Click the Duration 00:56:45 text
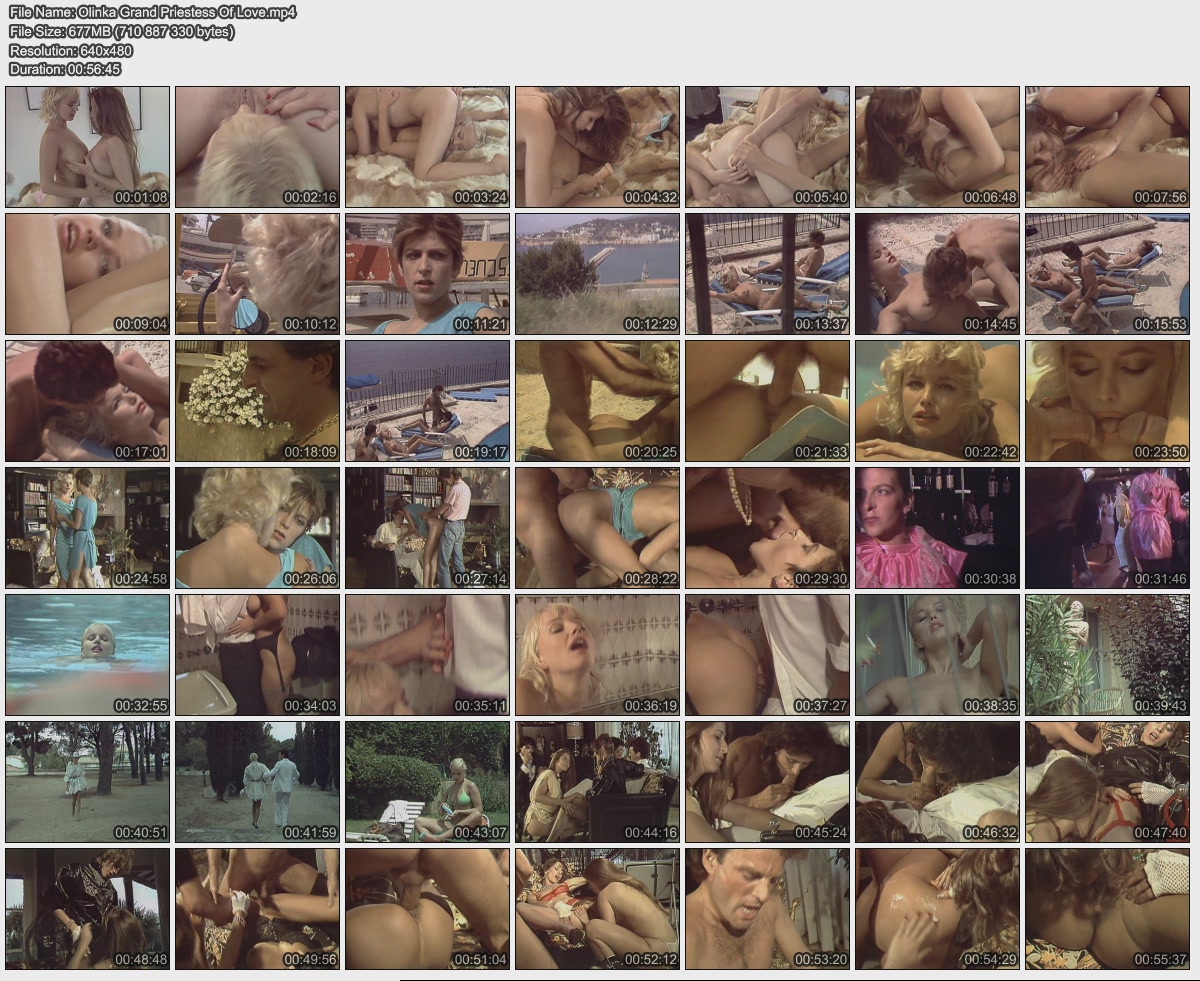The height and width of the screenshot is (981, 1200). click(x=65, y=69)
